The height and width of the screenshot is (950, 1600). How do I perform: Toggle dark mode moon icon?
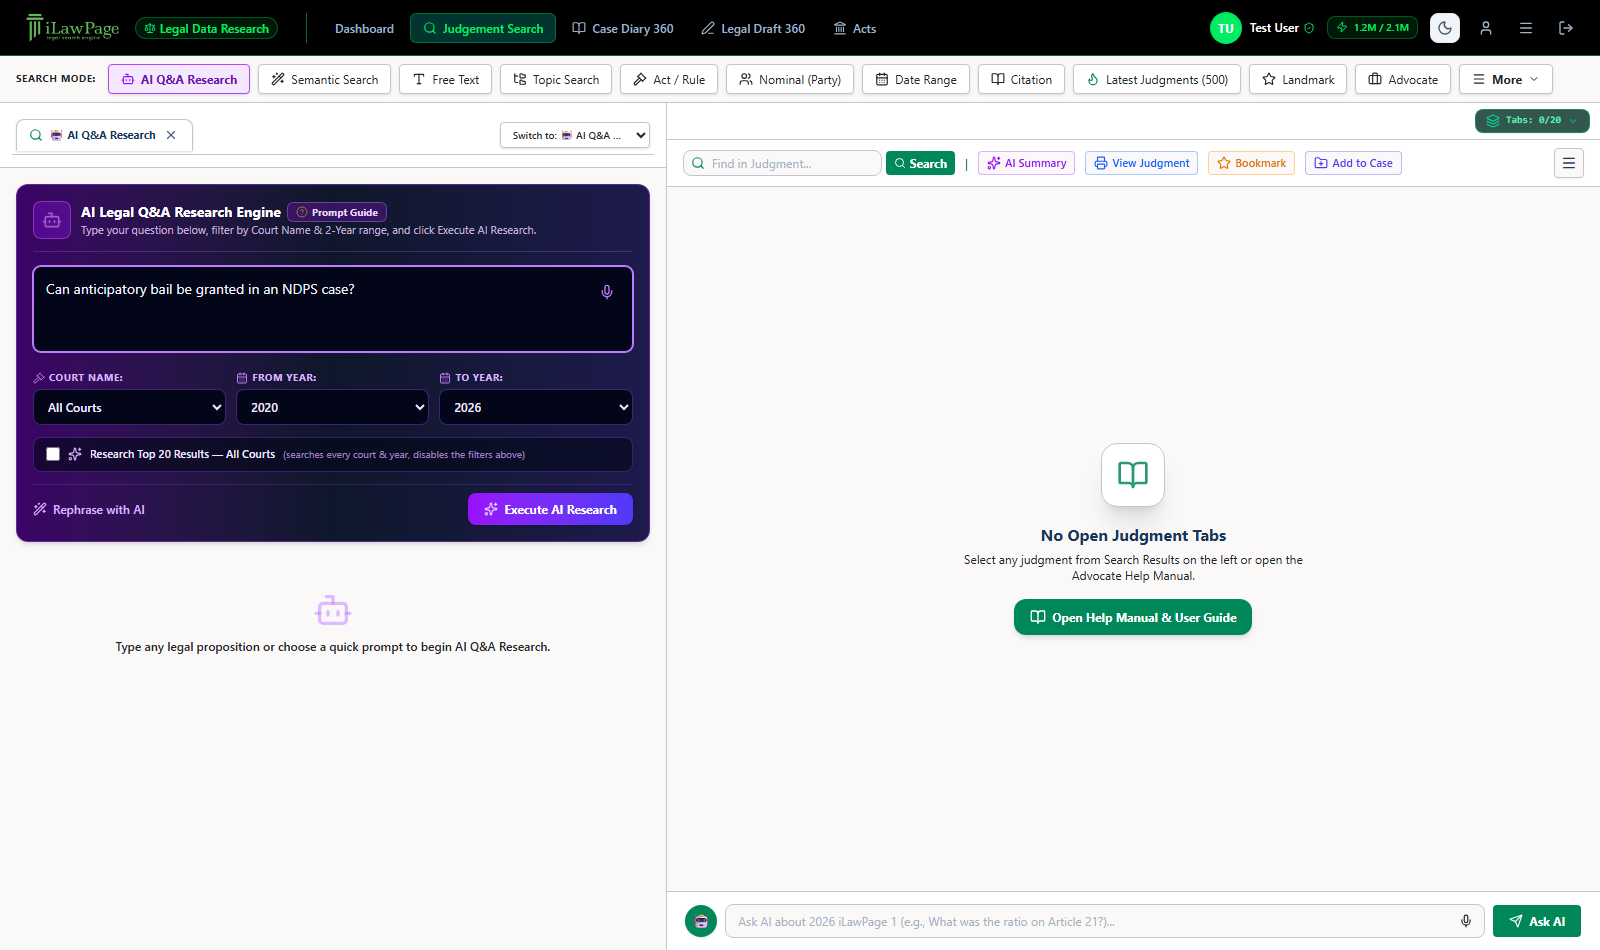[x=1445, y=28]
